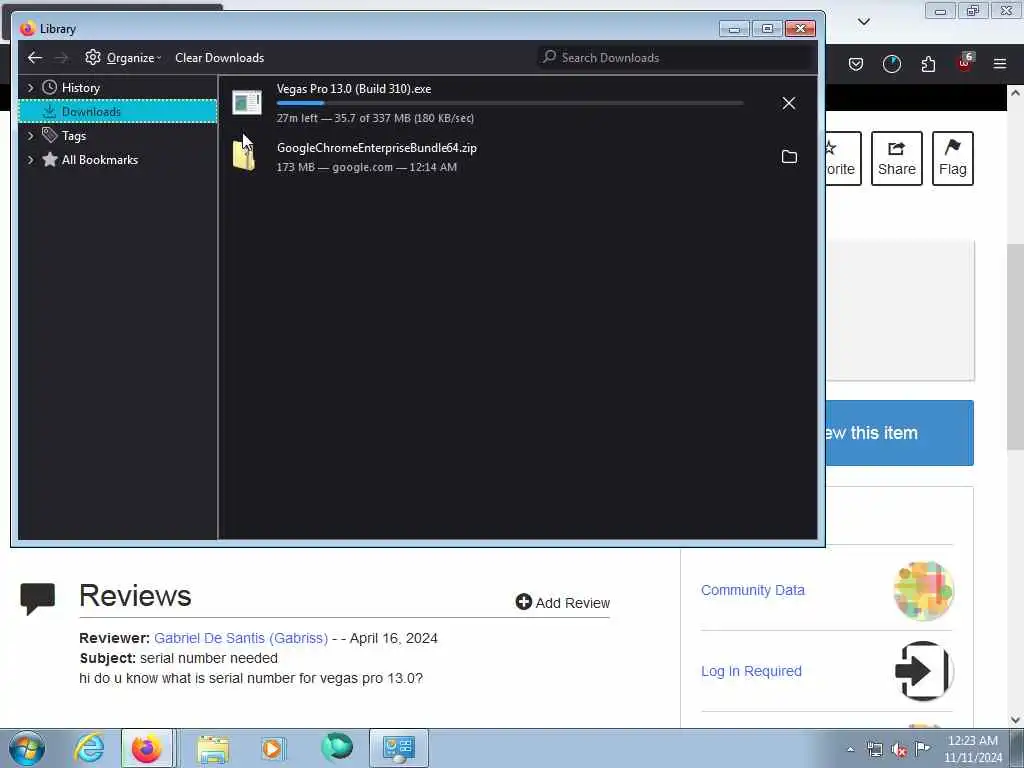Click the Organize gear icon

[x=93, y=57]
